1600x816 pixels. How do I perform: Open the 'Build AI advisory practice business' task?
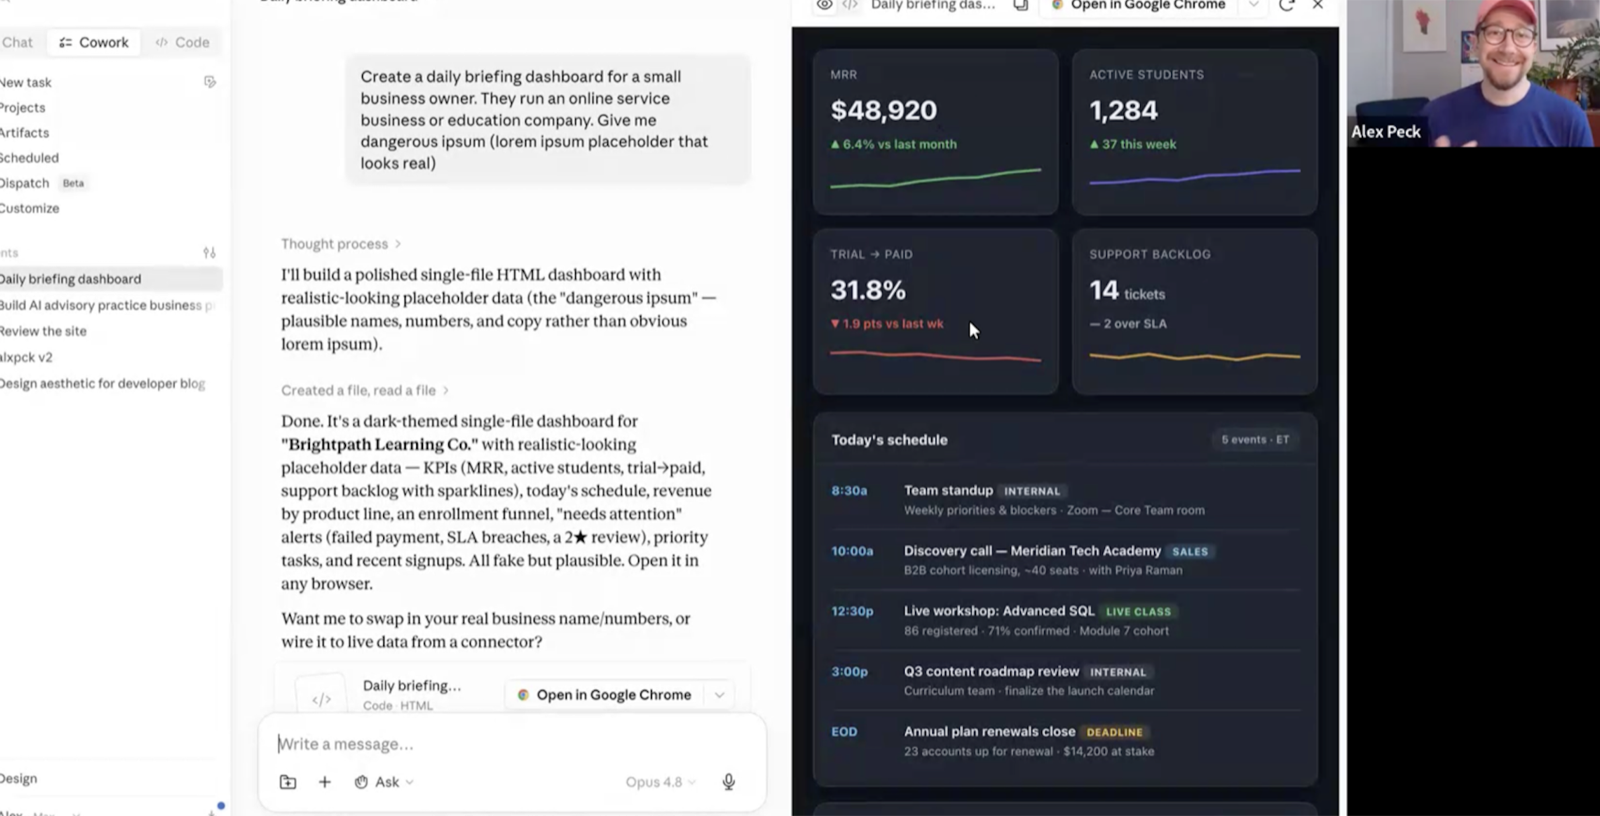110,305
